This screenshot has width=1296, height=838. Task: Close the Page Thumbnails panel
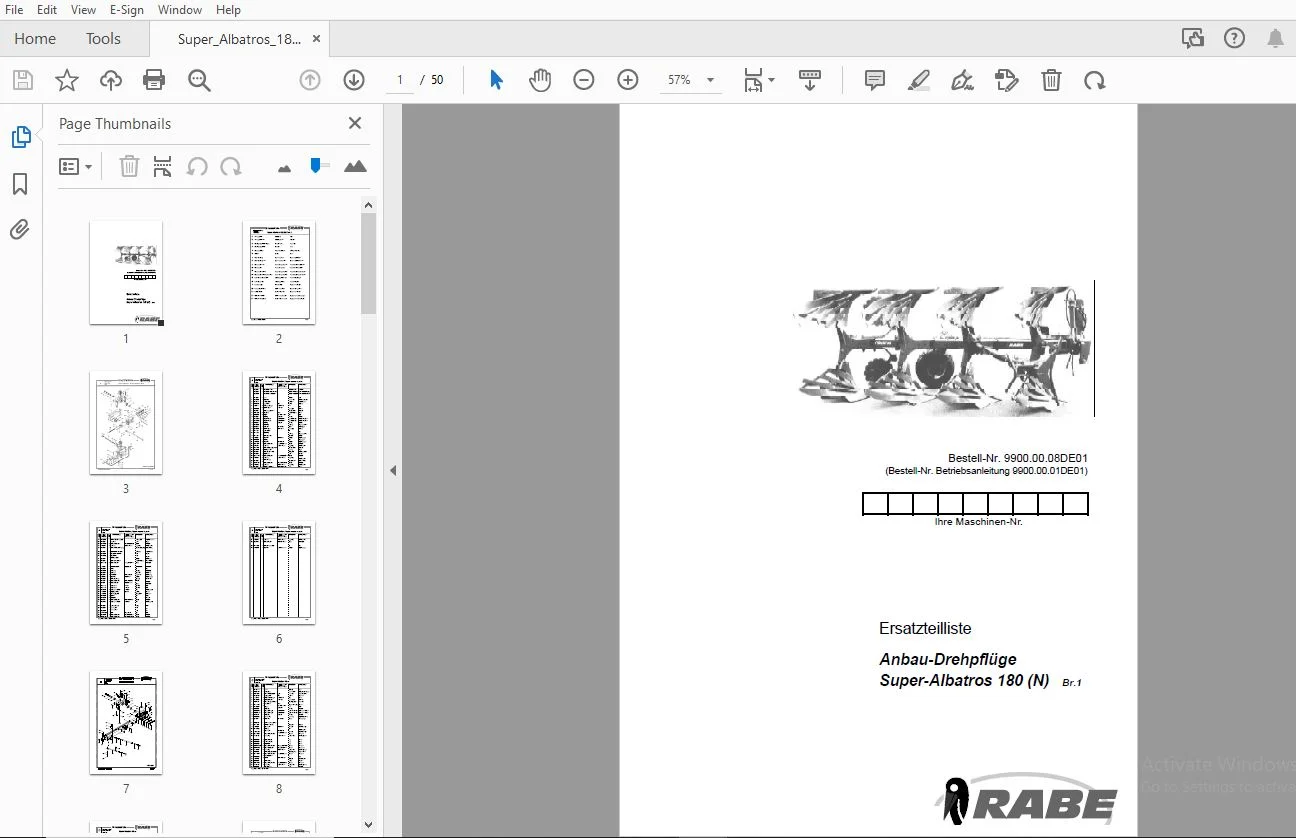point(354,123)
